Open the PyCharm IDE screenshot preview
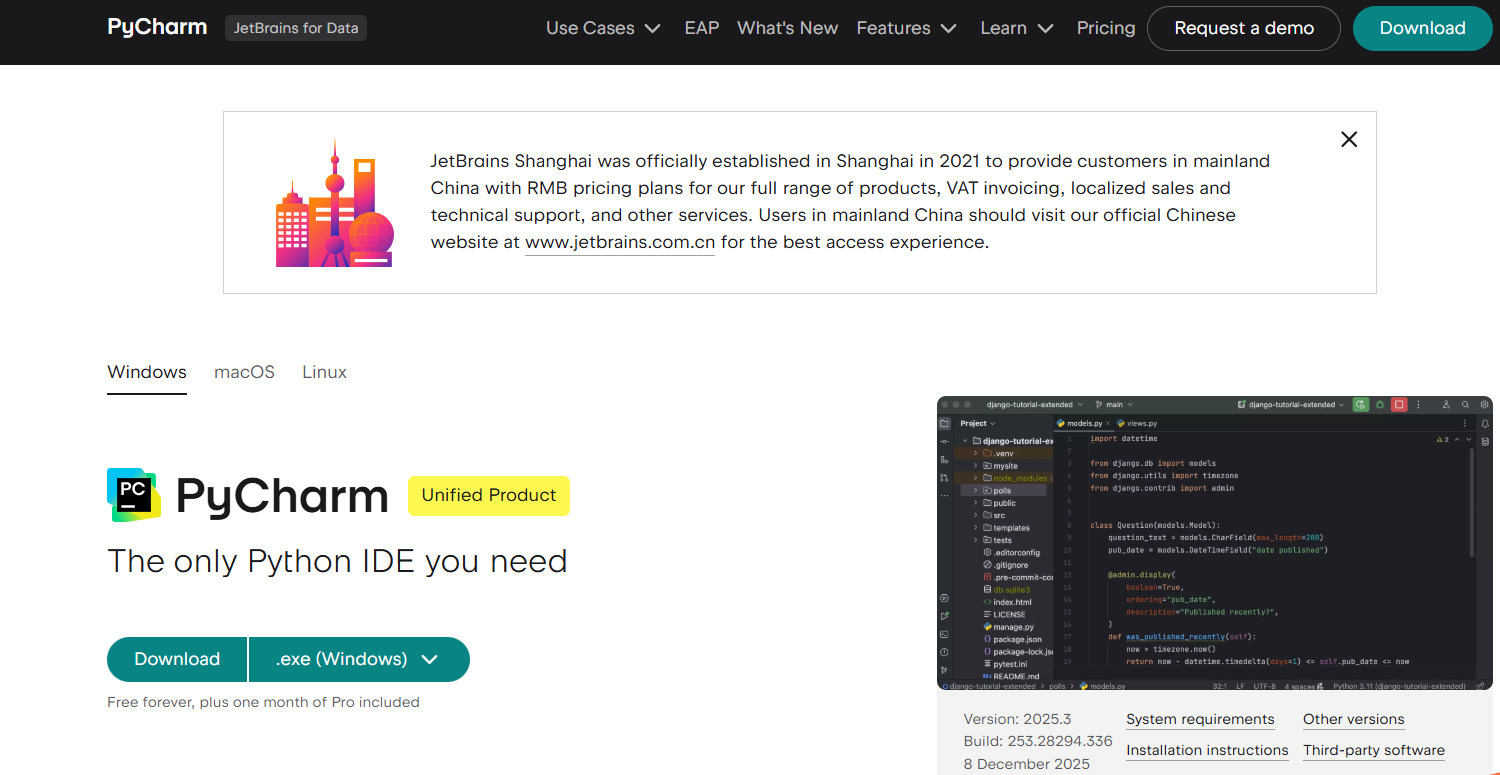Screen dimensions: 1500x775 point(1215,543)
